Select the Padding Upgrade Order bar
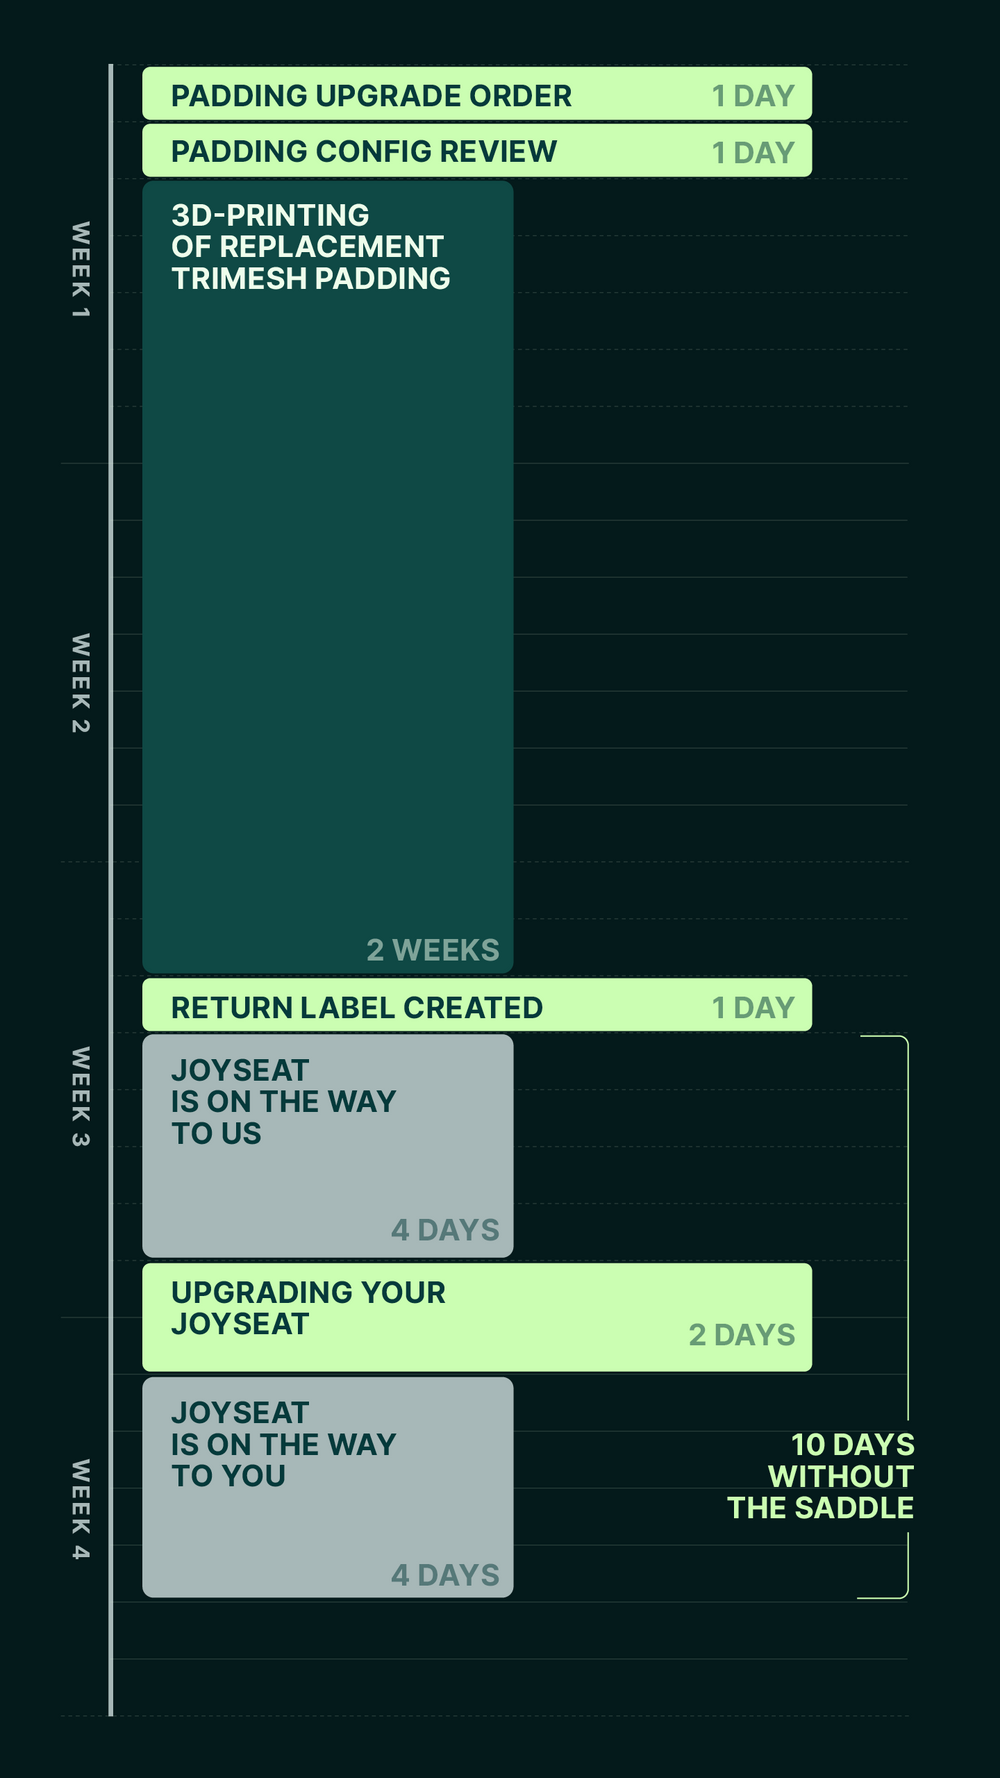1000x1778 pixels. click(x=477, y=94)
